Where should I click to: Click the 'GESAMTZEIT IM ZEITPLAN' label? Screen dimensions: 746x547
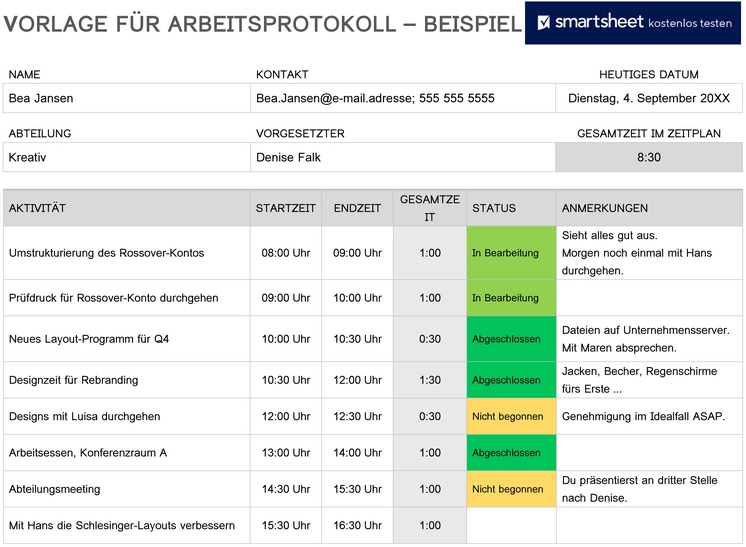649,134
